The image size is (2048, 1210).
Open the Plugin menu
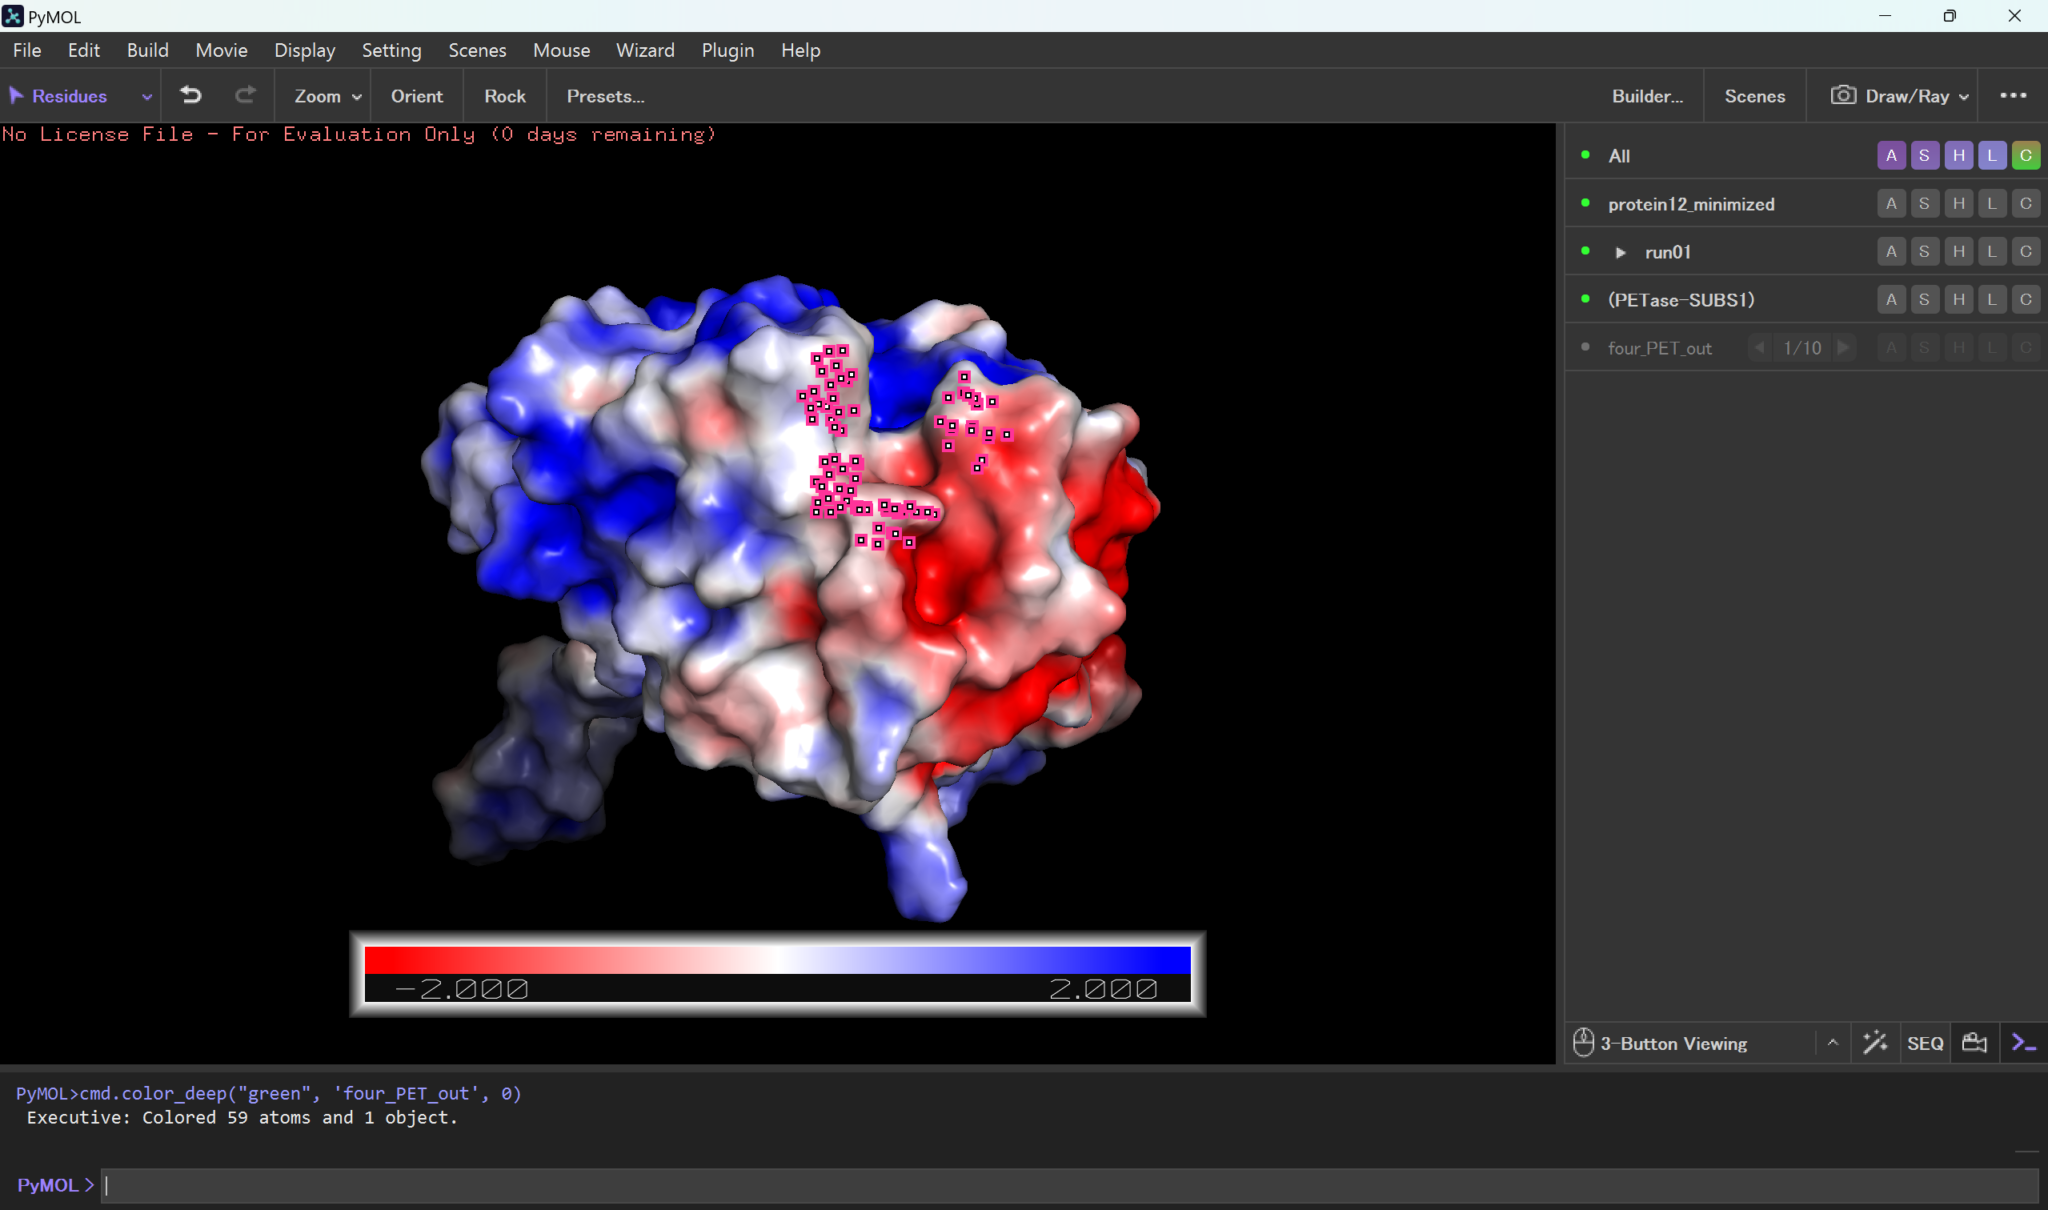point(727,50)
